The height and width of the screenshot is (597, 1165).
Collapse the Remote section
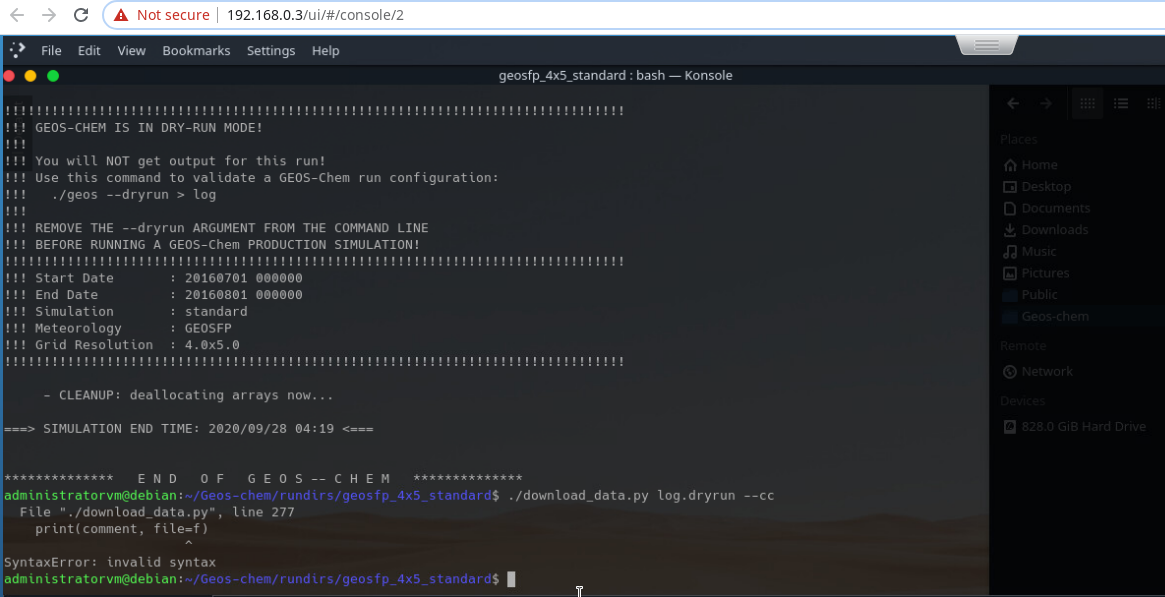[1022, 345]
